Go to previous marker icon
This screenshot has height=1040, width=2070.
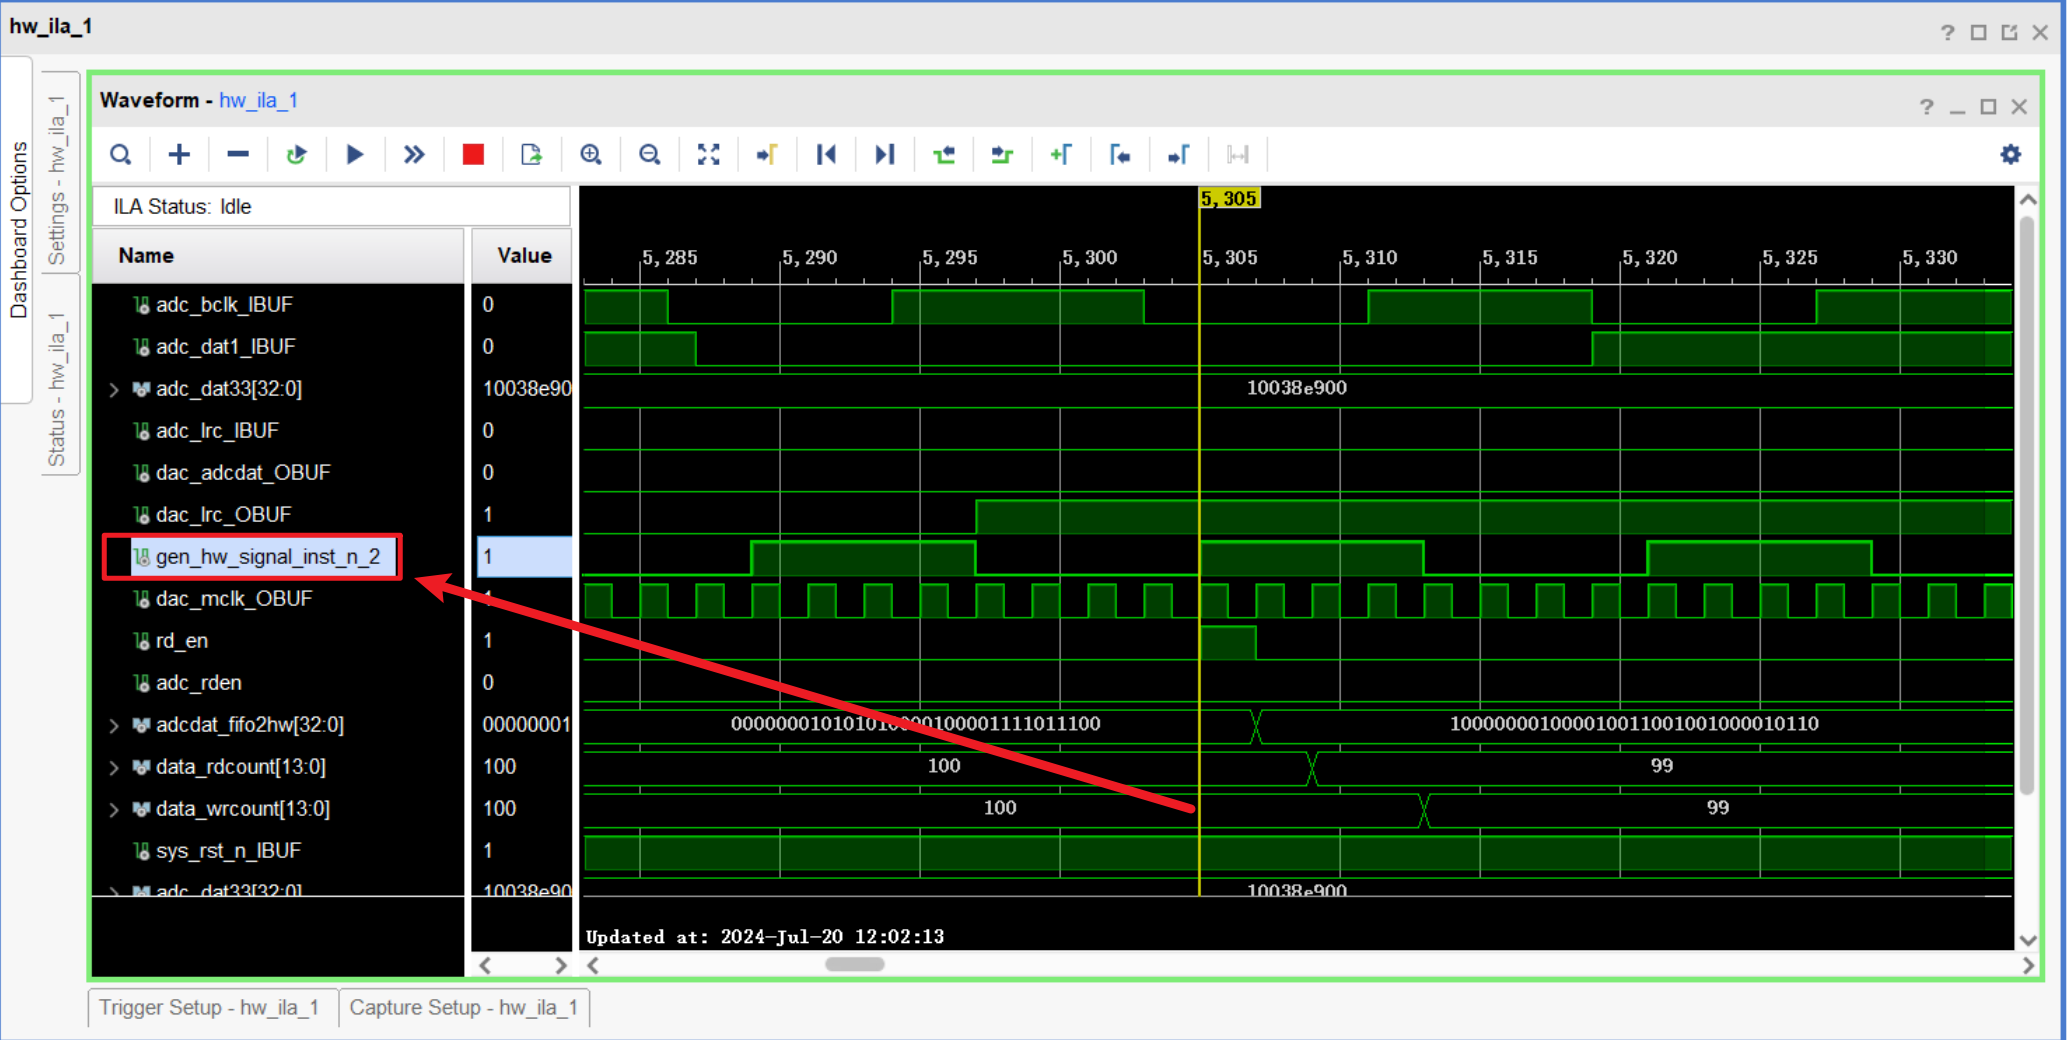[1120, 155]
